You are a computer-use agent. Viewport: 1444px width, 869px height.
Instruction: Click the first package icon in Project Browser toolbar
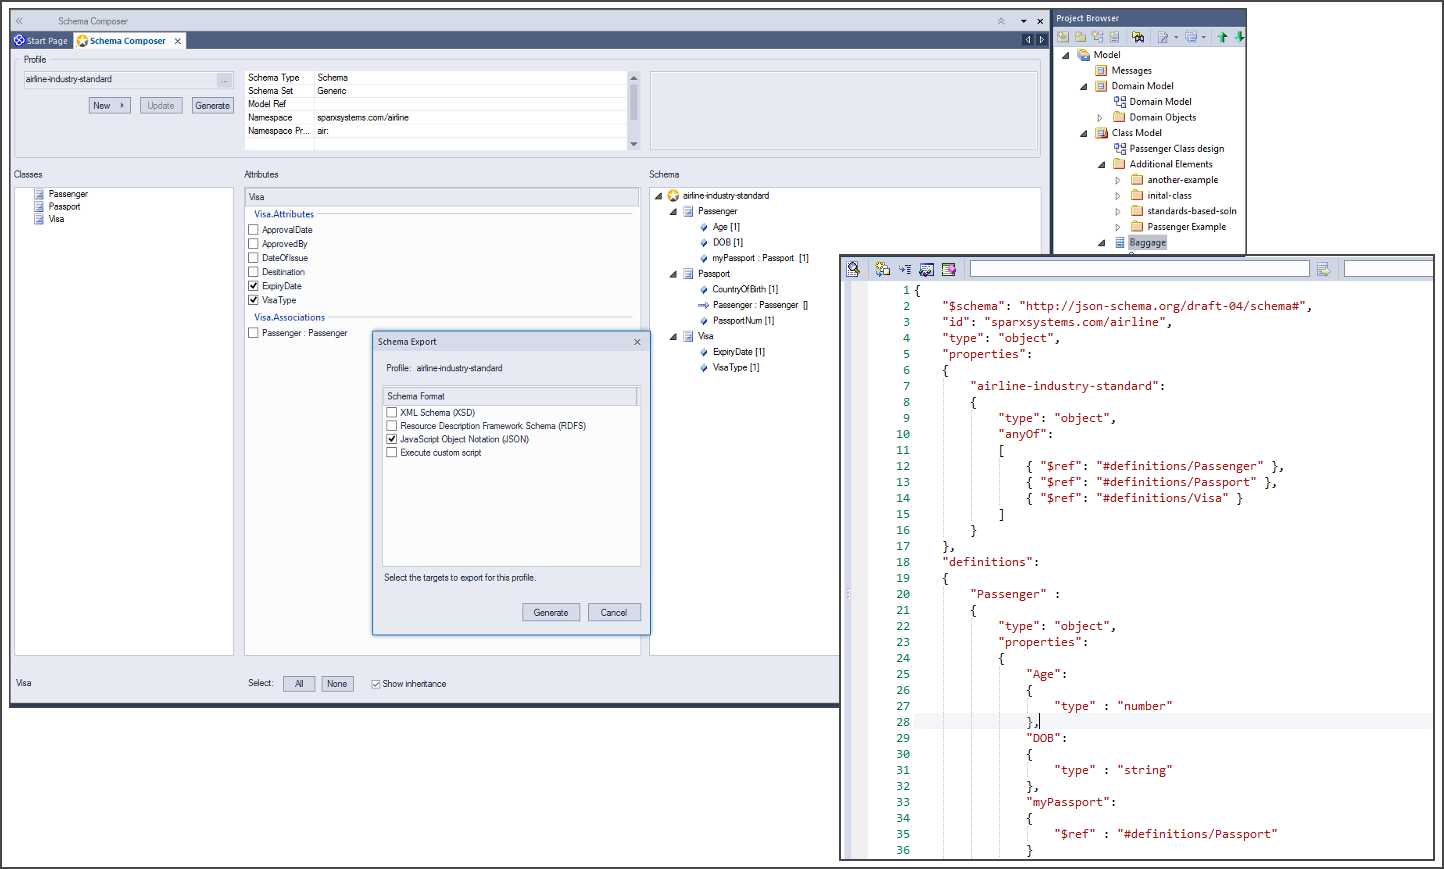point(1063,37)
